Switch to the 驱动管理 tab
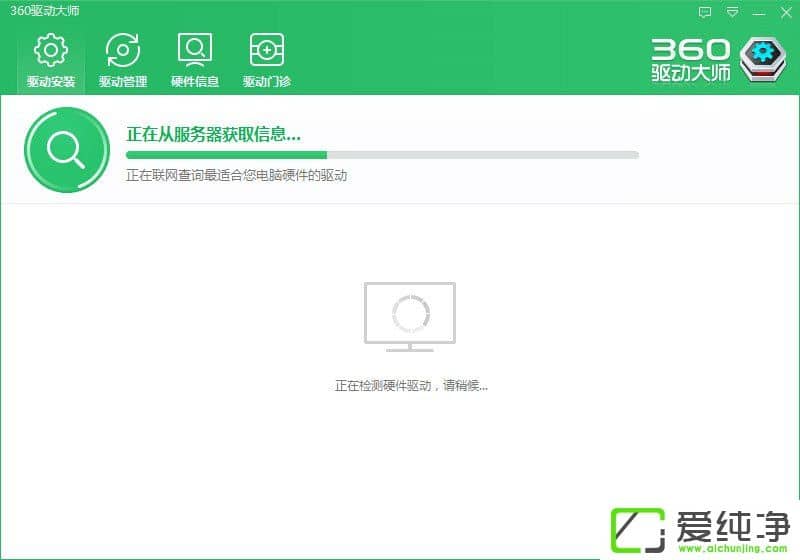Image resolution: width=800 pixels, height=560 pixels. click(123, 60)
